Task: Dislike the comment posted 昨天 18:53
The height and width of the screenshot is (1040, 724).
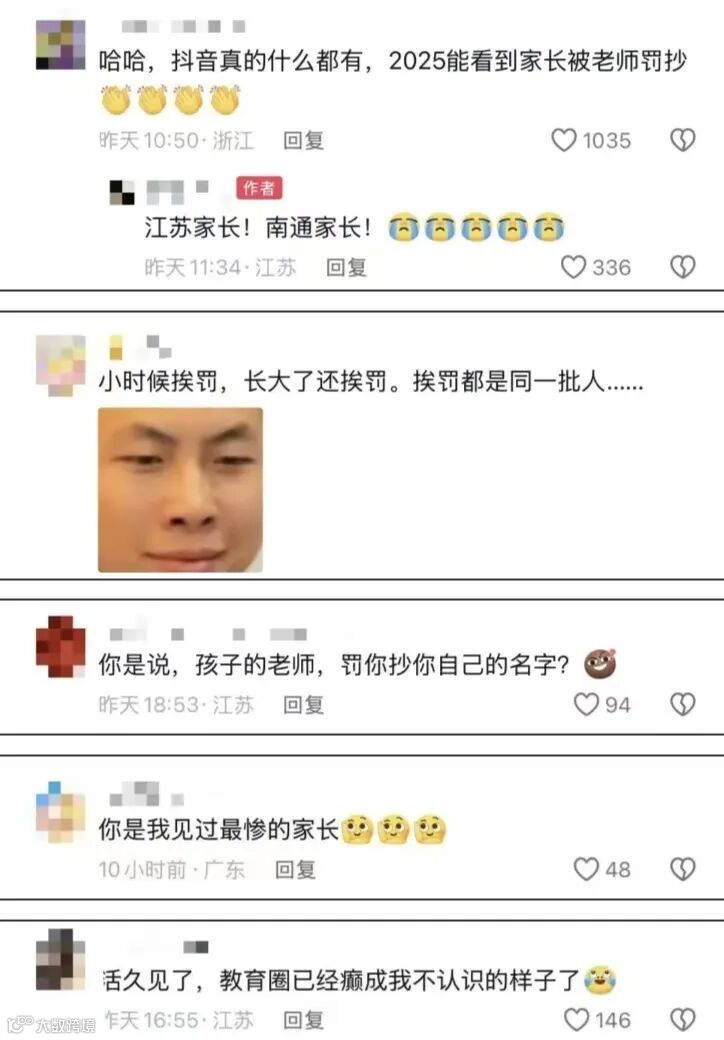Action: [x=682, y=704]
